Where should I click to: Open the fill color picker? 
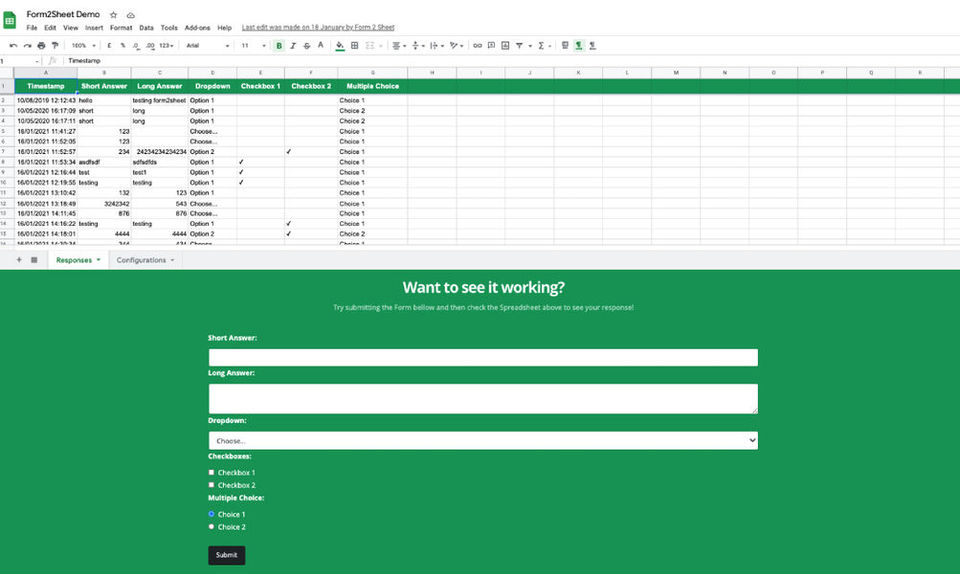pyautogui.click(x=340, y=46)
